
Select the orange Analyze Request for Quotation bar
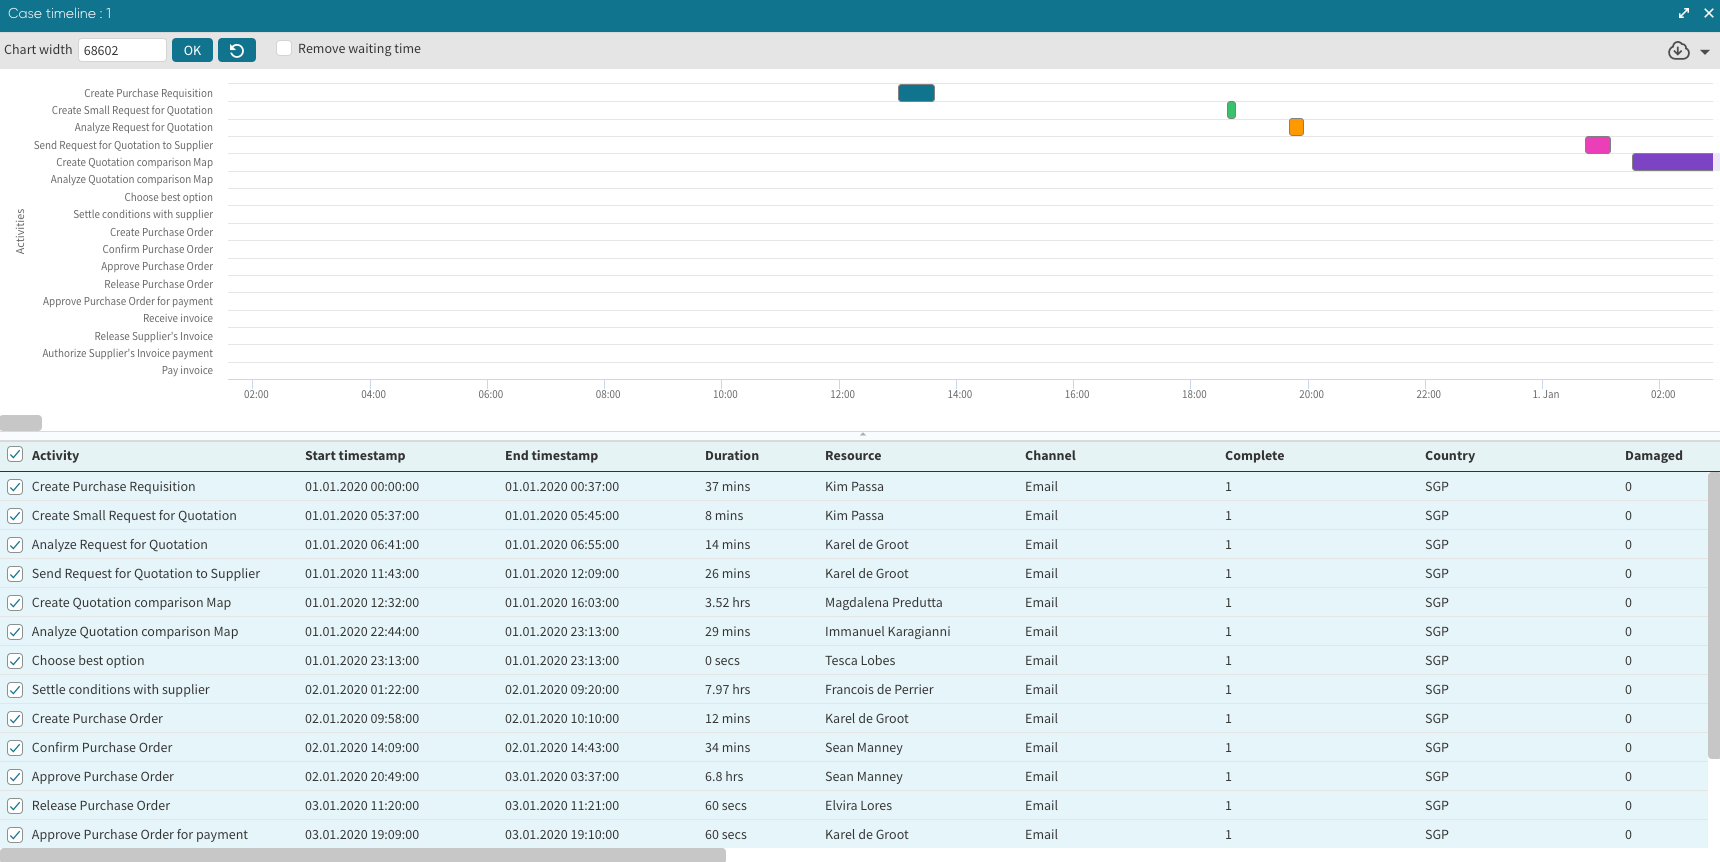coord(1296,127)
